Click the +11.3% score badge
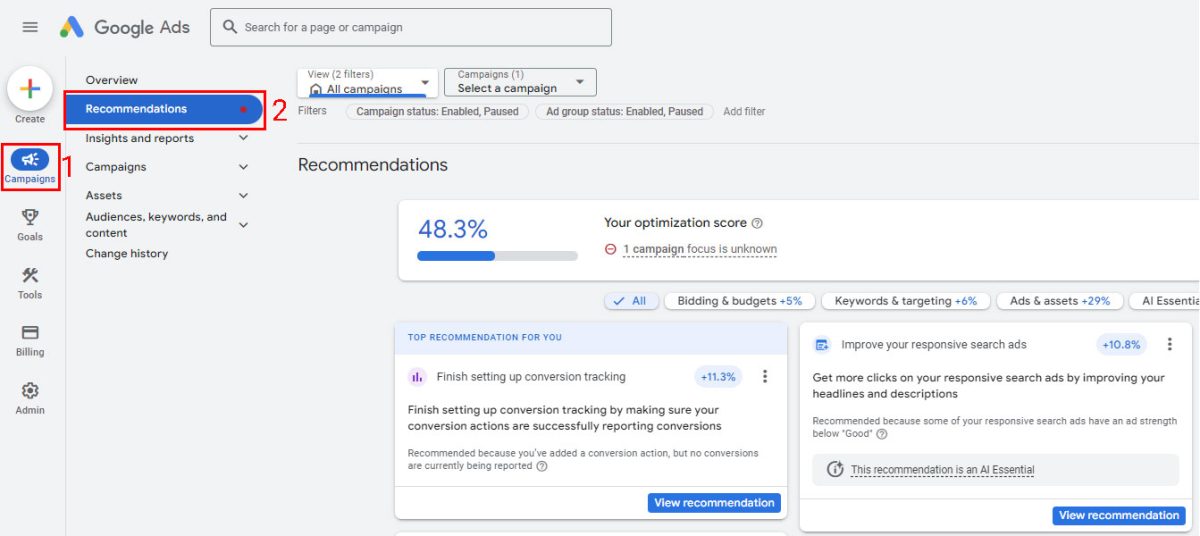This screenshot has height=536, width=1200. point(718,377)
